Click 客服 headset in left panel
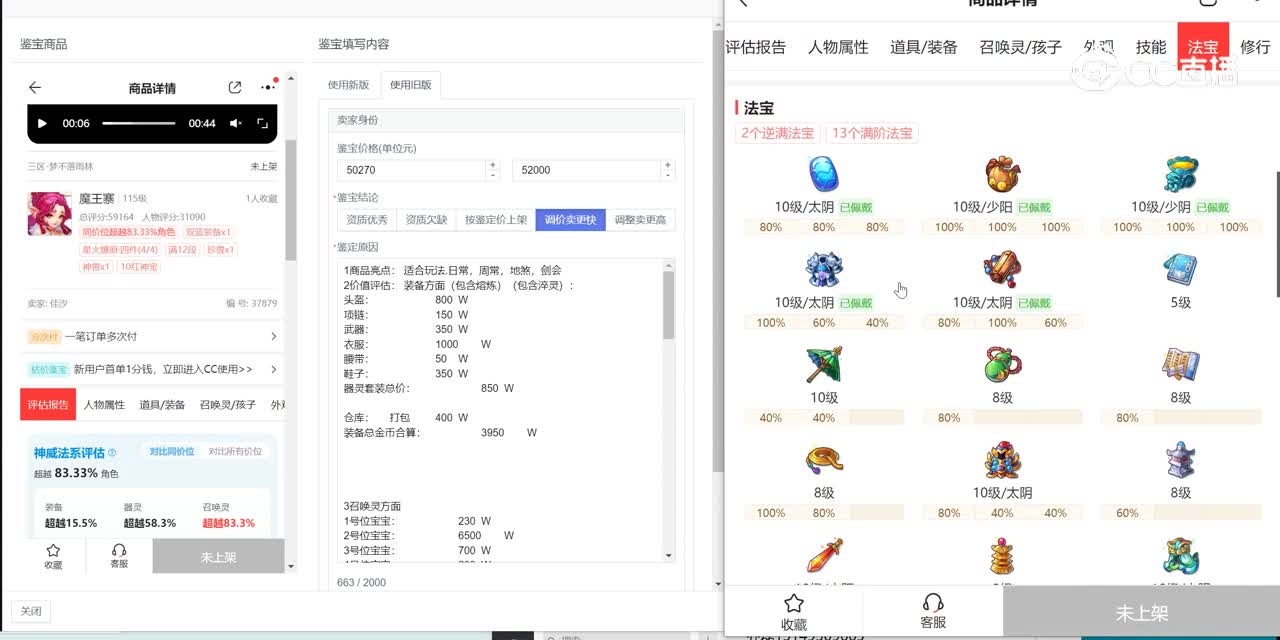The height and width of the screenshot is (640, 1280). click(x=119, y=556)
